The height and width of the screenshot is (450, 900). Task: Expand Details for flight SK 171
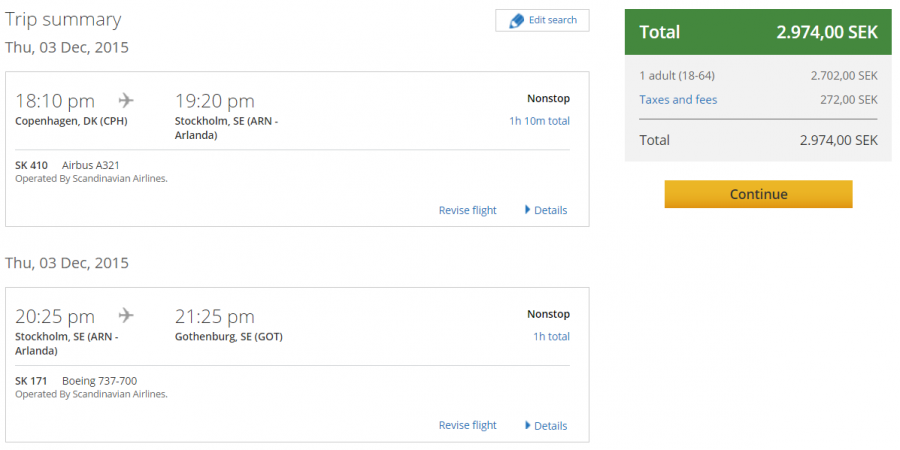pos(546,426)
